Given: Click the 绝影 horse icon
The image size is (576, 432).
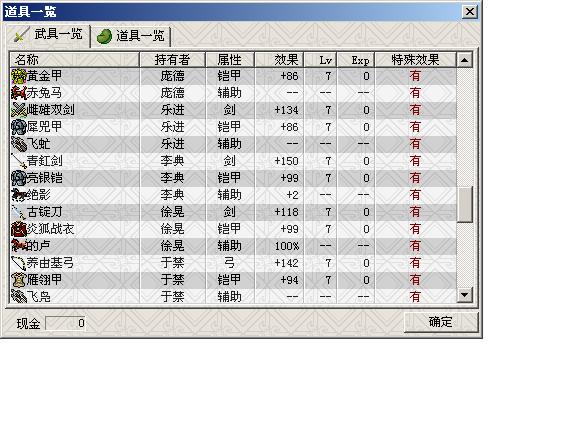Looking at the screenshot, I should (x=18, y=195).
